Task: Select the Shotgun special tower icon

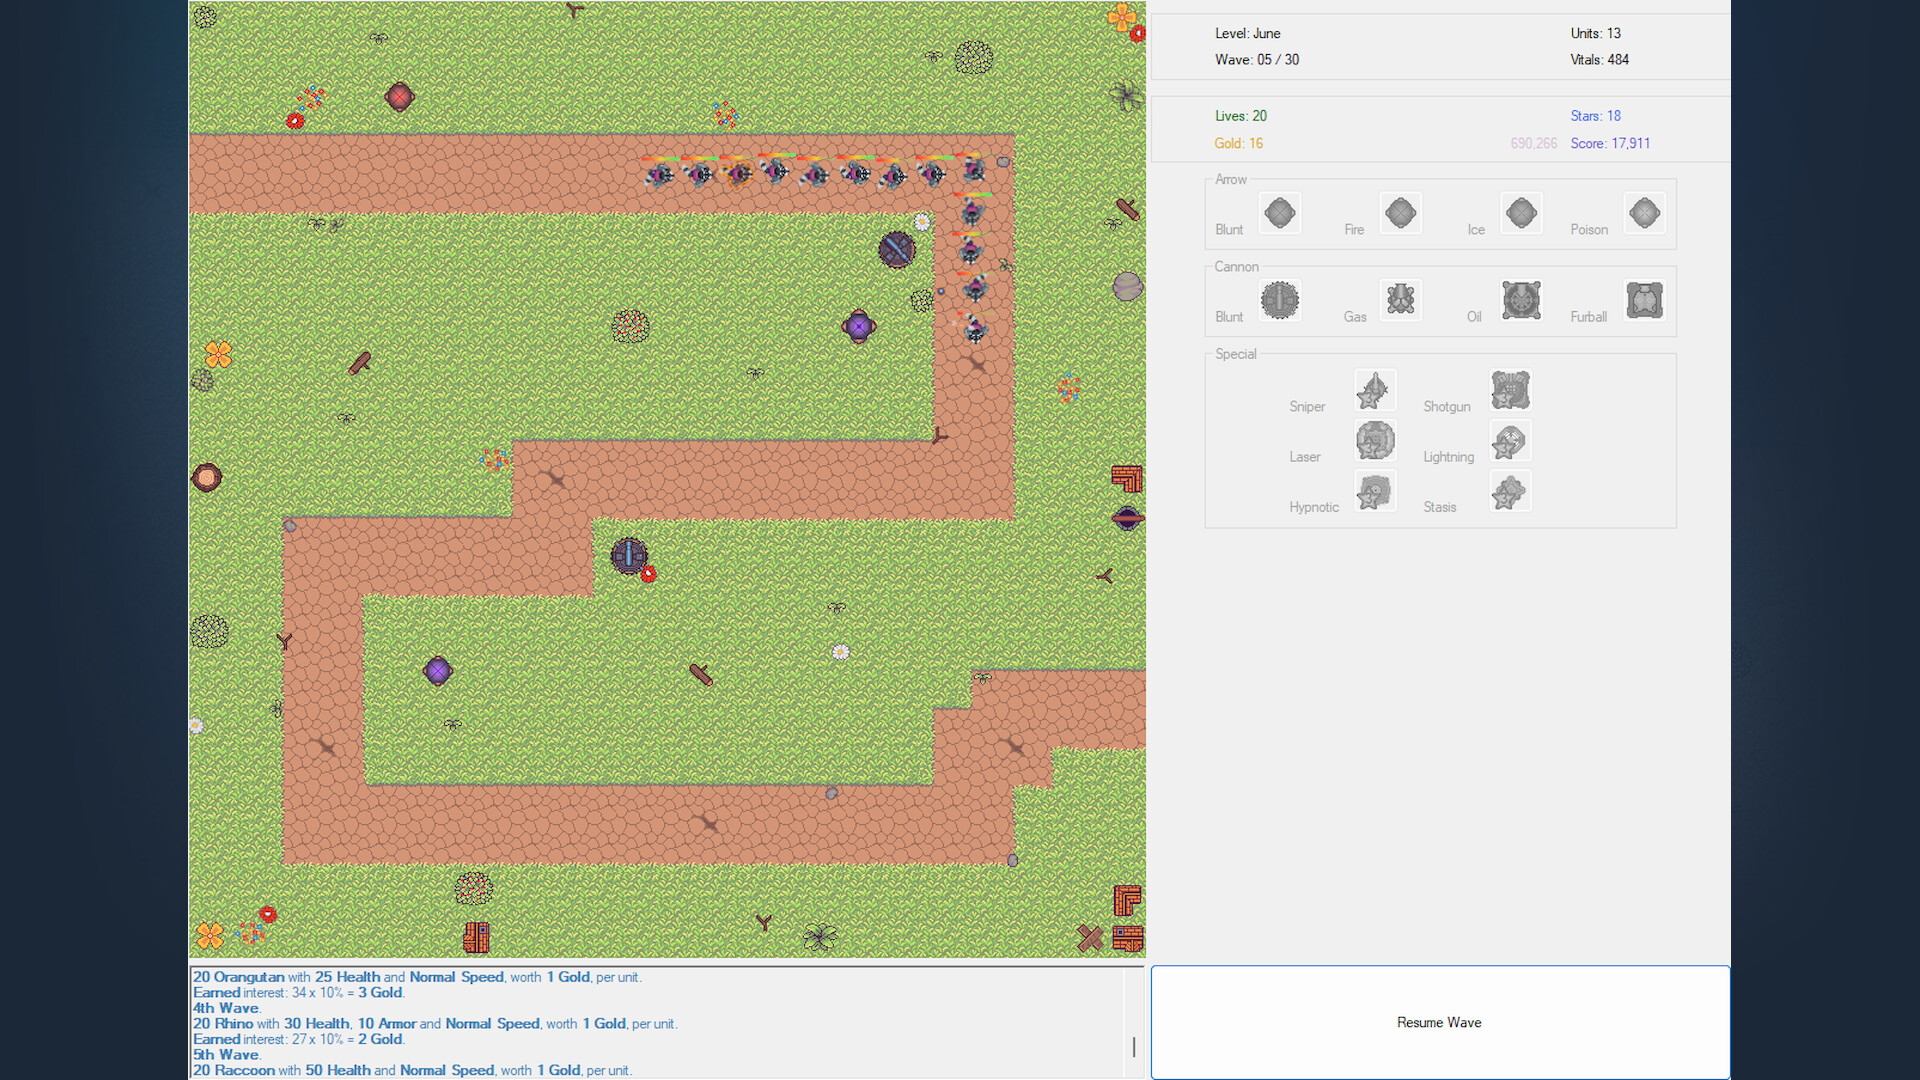Action: [1510, 391]
